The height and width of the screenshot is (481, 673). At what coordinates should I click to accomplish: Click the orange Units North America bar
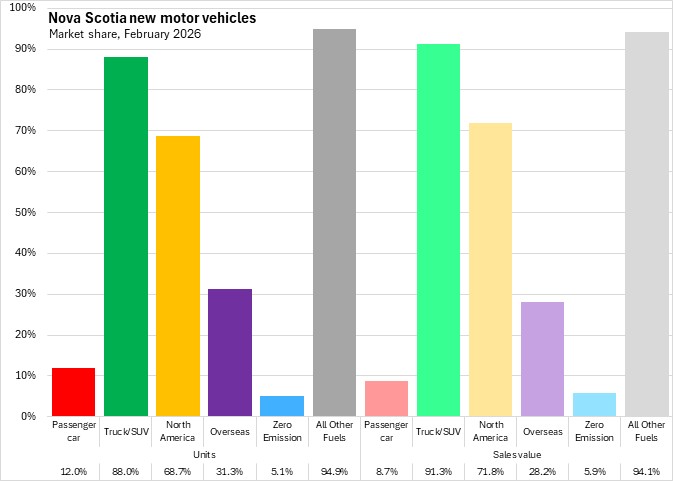tap(178, 276)
